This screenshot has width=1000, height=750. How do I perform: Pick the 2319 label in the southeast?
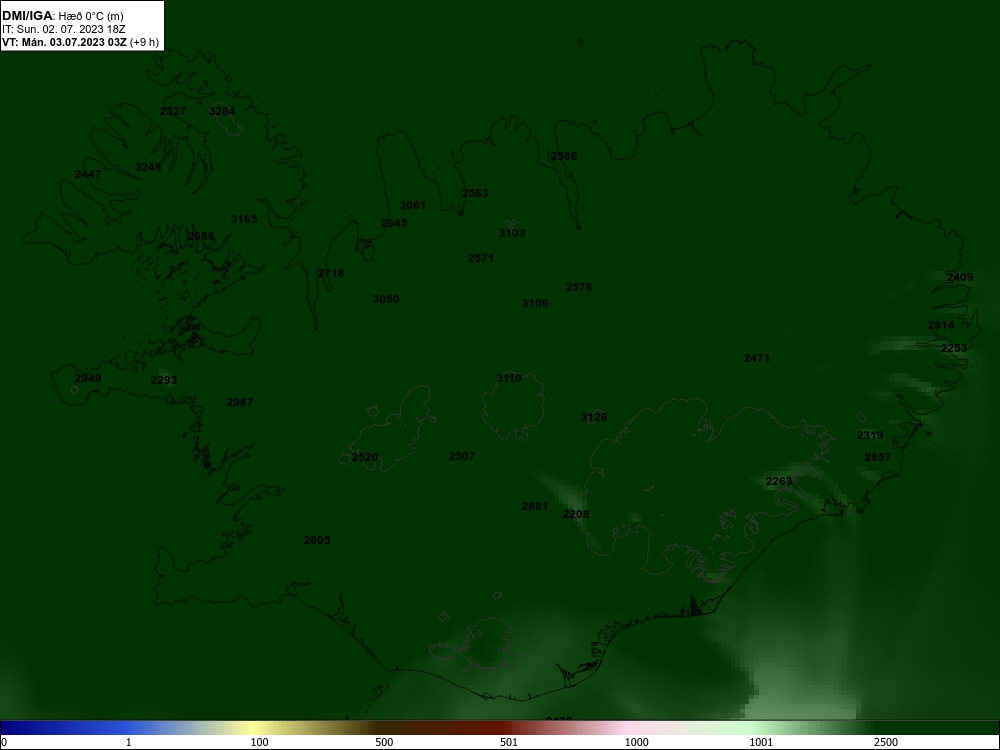click(870, 435)
